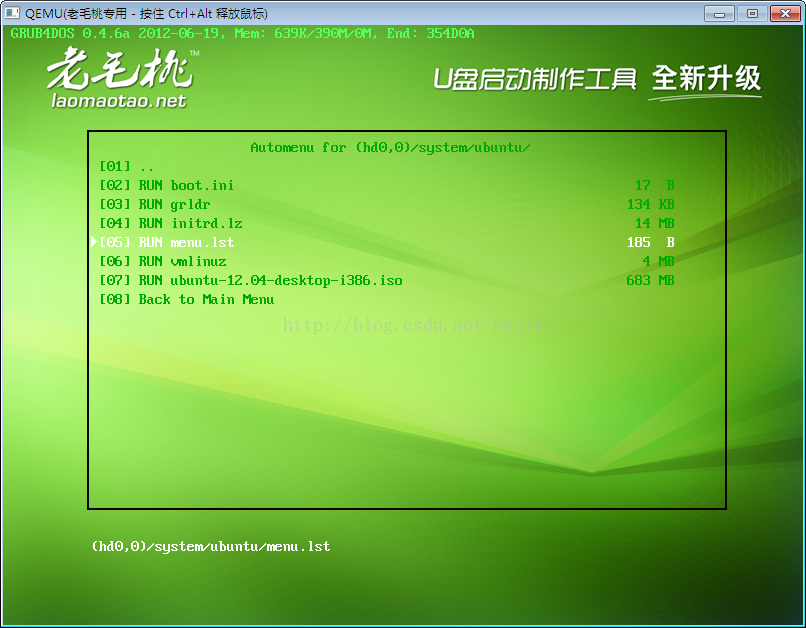
Task: Minimize the QEMU window
Action: [x=719, y=13]
